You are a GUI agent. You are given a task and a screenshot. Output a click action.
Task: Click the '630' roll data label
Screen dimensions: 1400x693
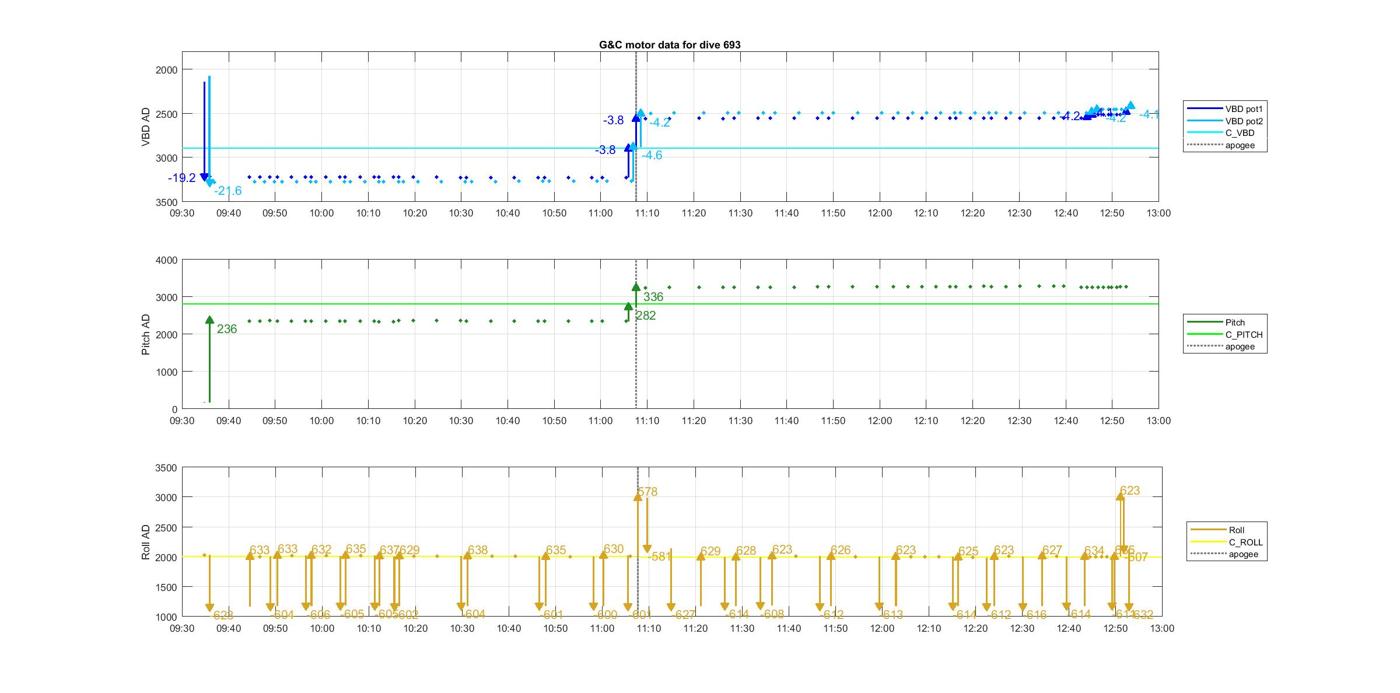tap(614, 549)
